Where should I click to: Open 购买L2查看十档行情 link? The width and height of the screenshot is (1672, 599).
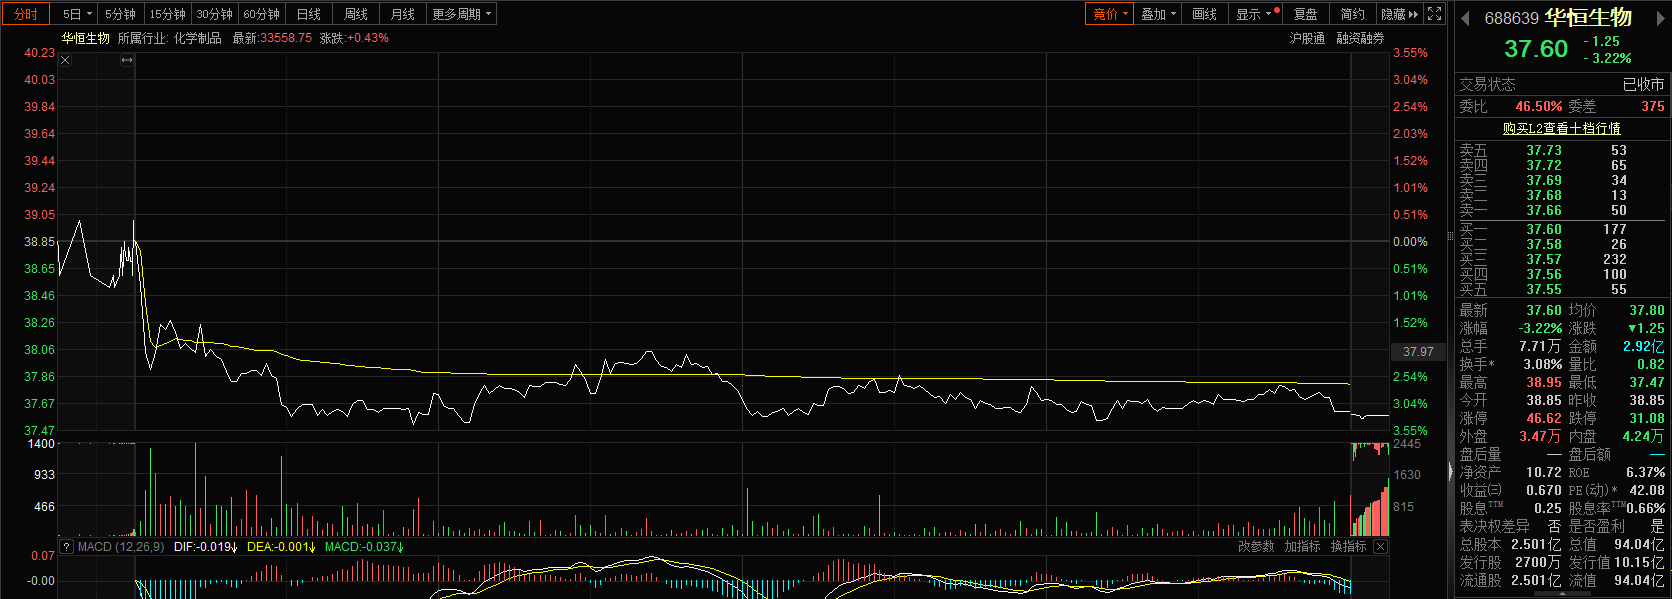coord(1562,128)
